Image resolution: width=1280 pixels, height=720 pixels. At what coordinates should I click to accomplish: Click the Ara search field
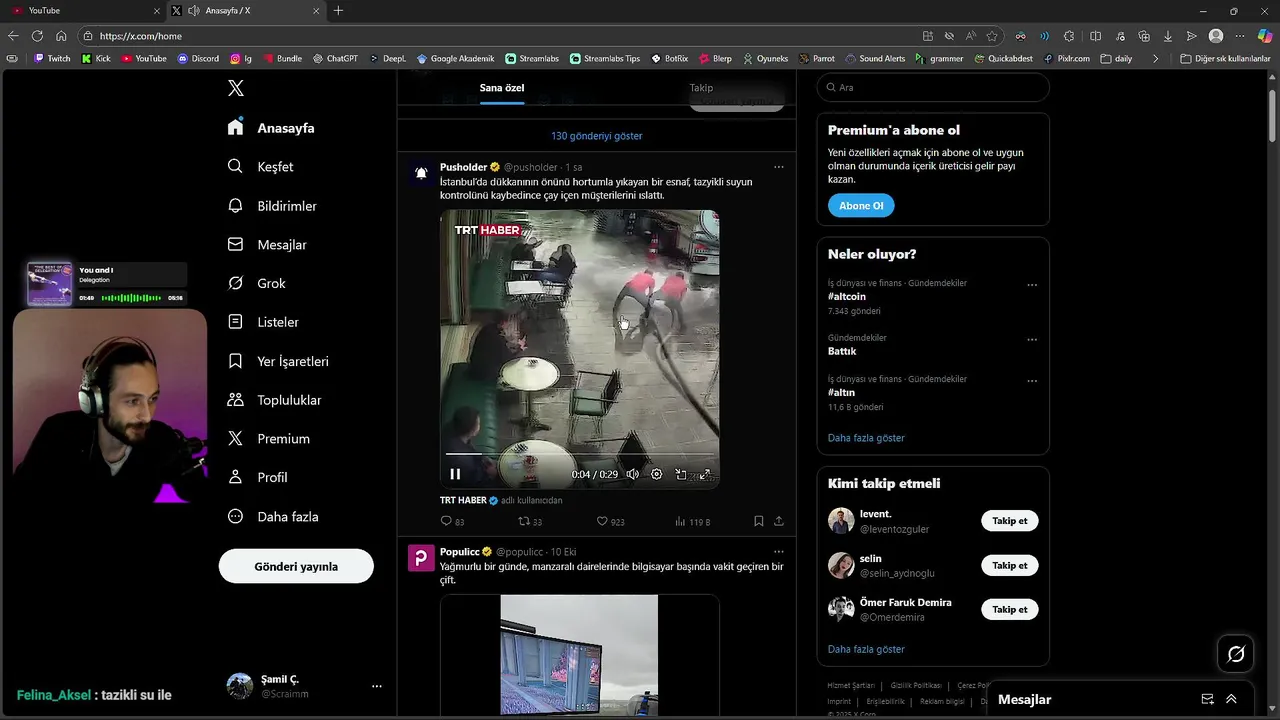(x=933, y=87)
